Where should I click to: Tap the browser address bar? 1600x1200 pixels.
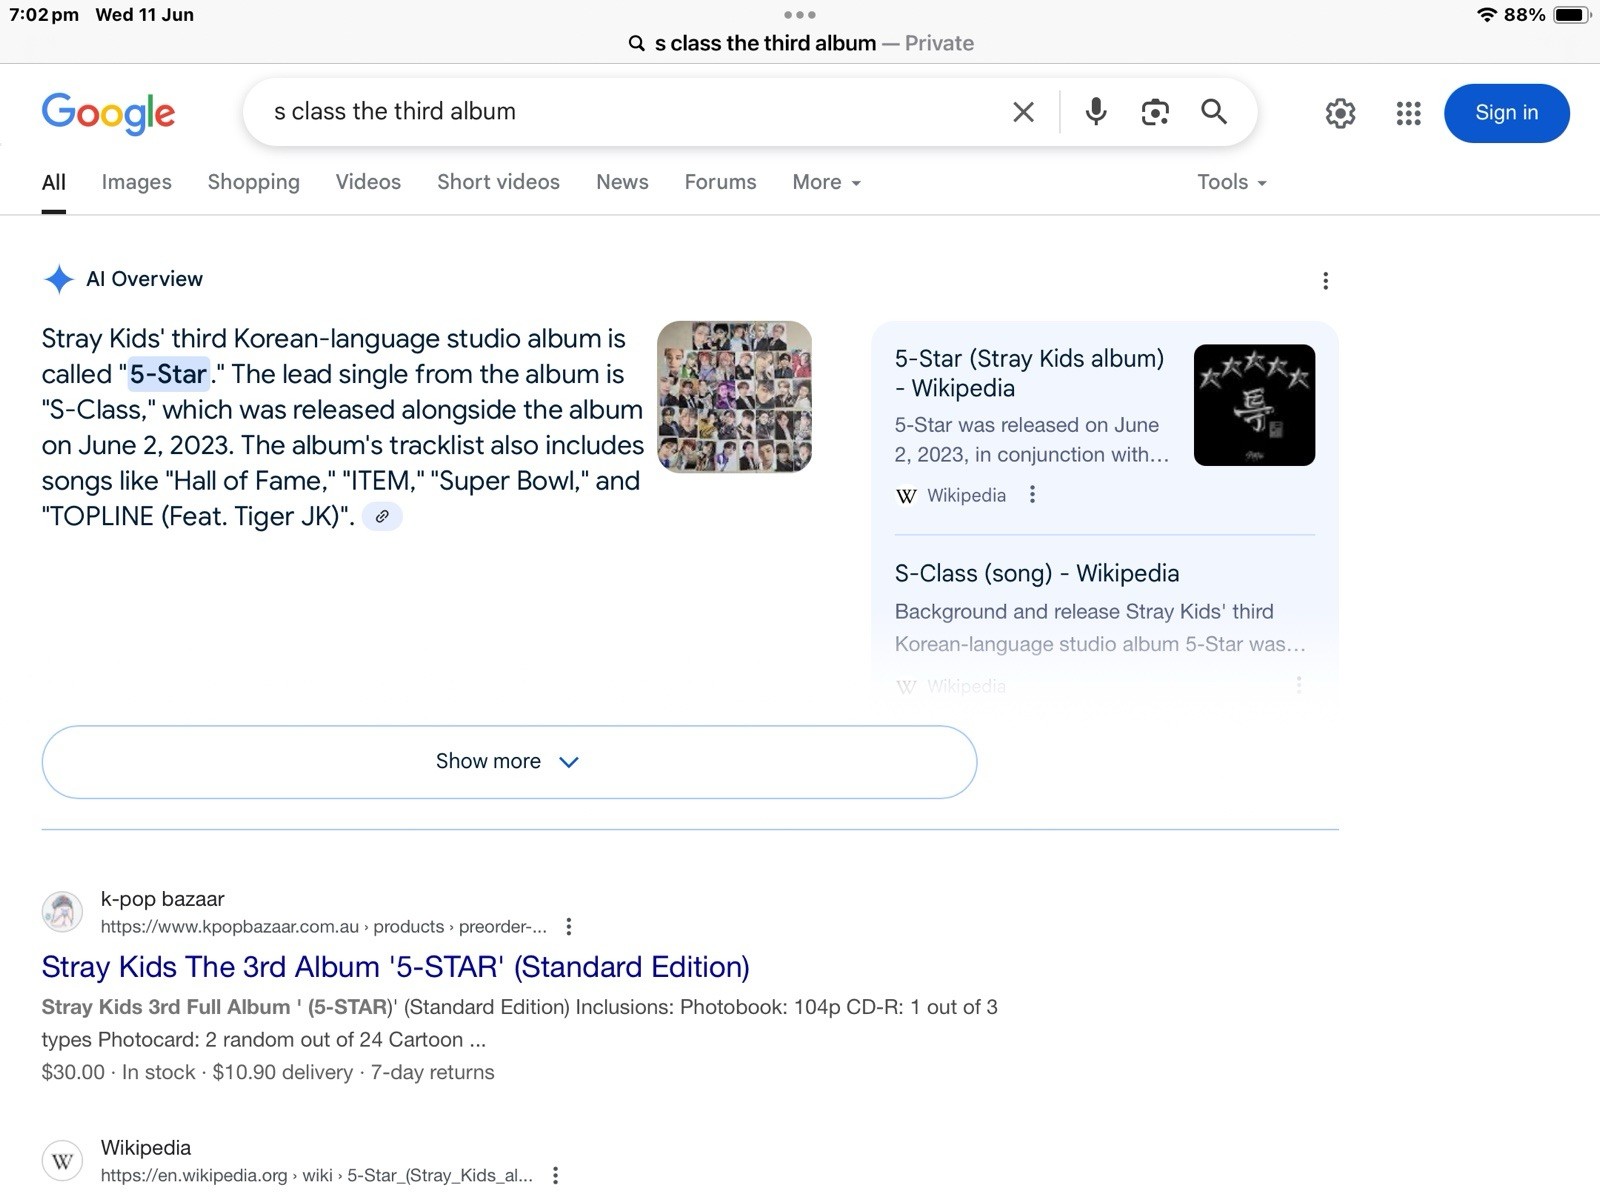[800, 44]
